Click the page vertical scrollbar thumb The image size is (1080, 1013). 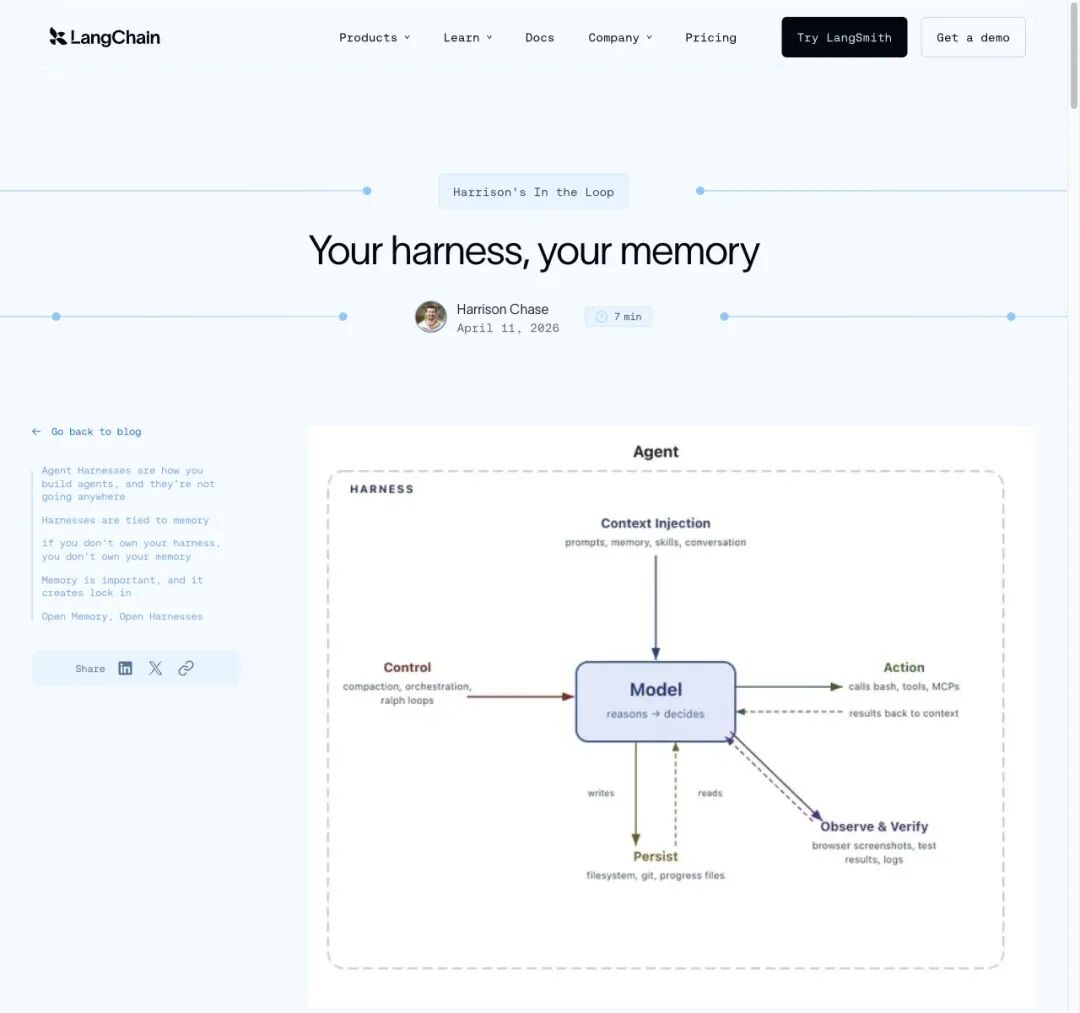tap(1074, 55)
